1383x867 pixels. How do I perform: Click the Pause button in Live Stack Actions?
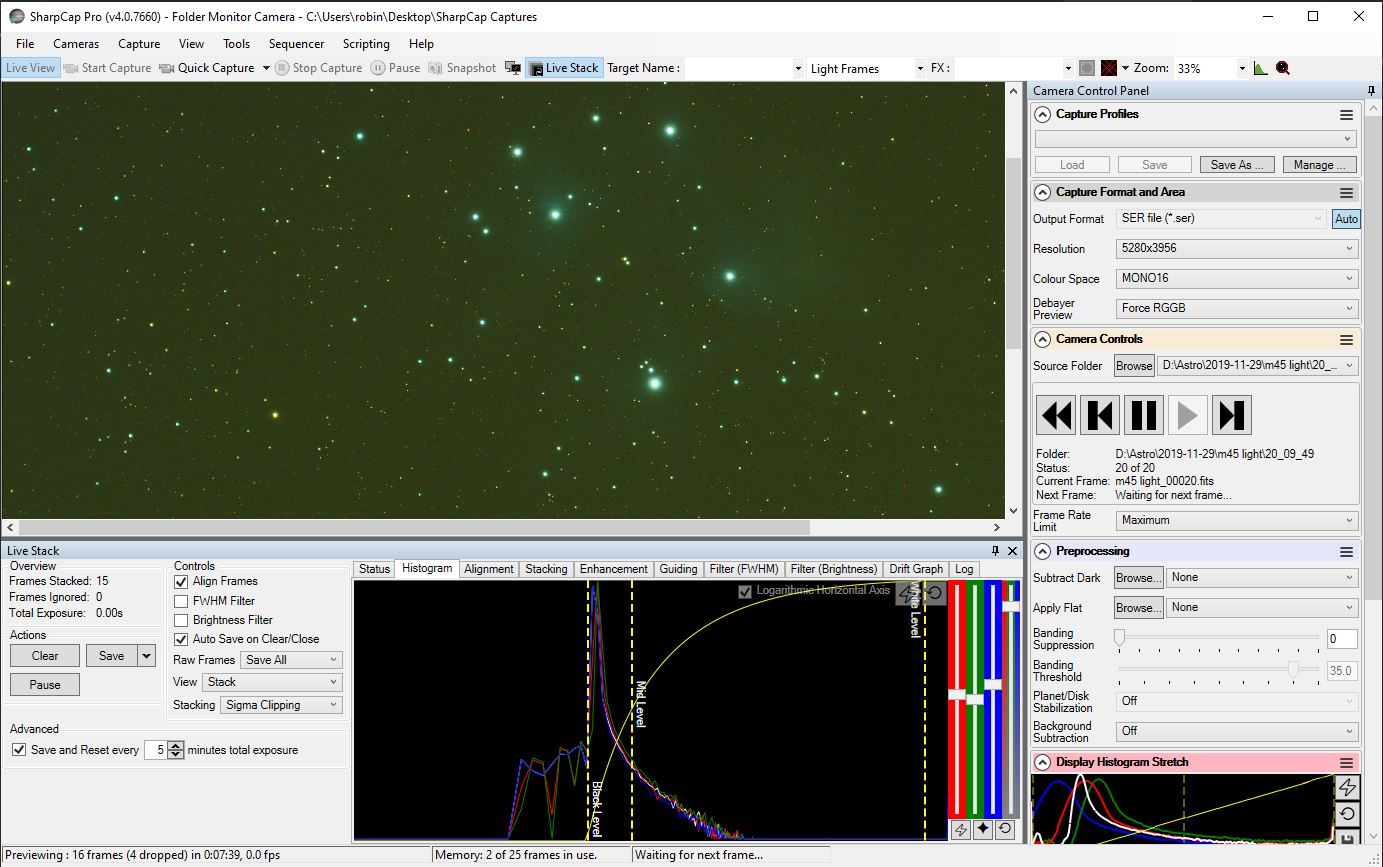click(x=45, y=685)
